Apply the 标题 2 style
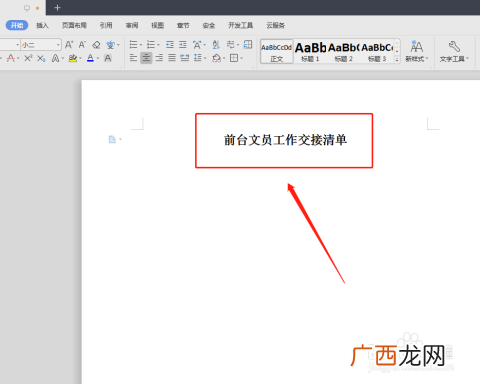Viewport: 480px width, 384px height. 344,51
